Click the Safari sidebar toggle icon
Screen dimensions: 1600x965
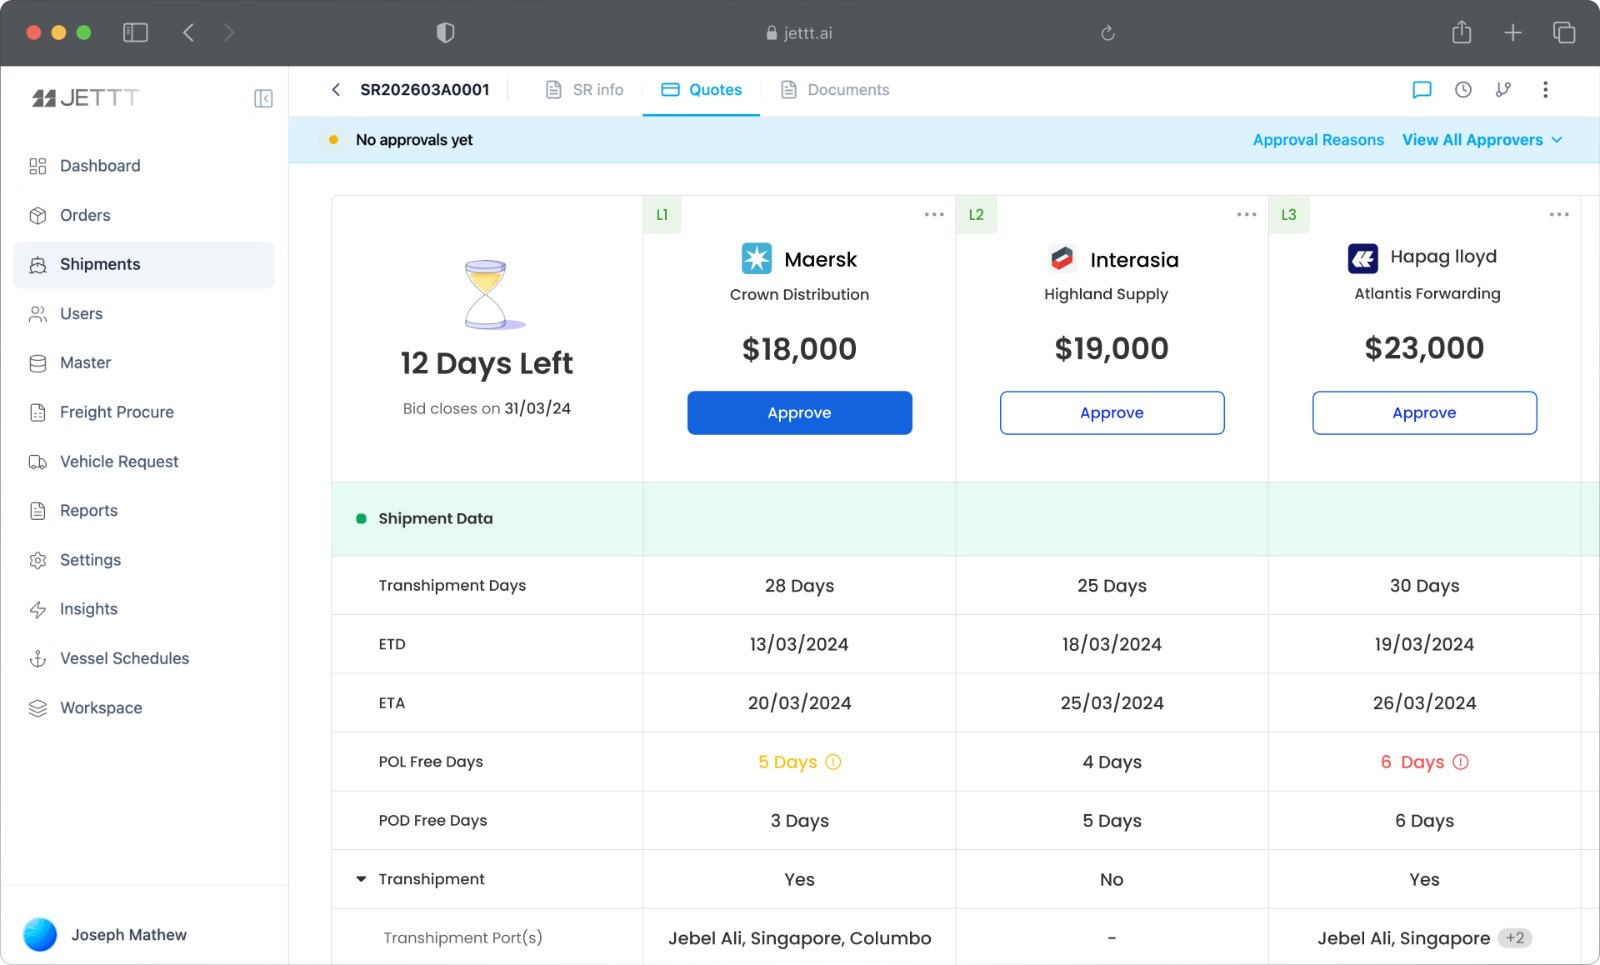(x=135, y=33)
